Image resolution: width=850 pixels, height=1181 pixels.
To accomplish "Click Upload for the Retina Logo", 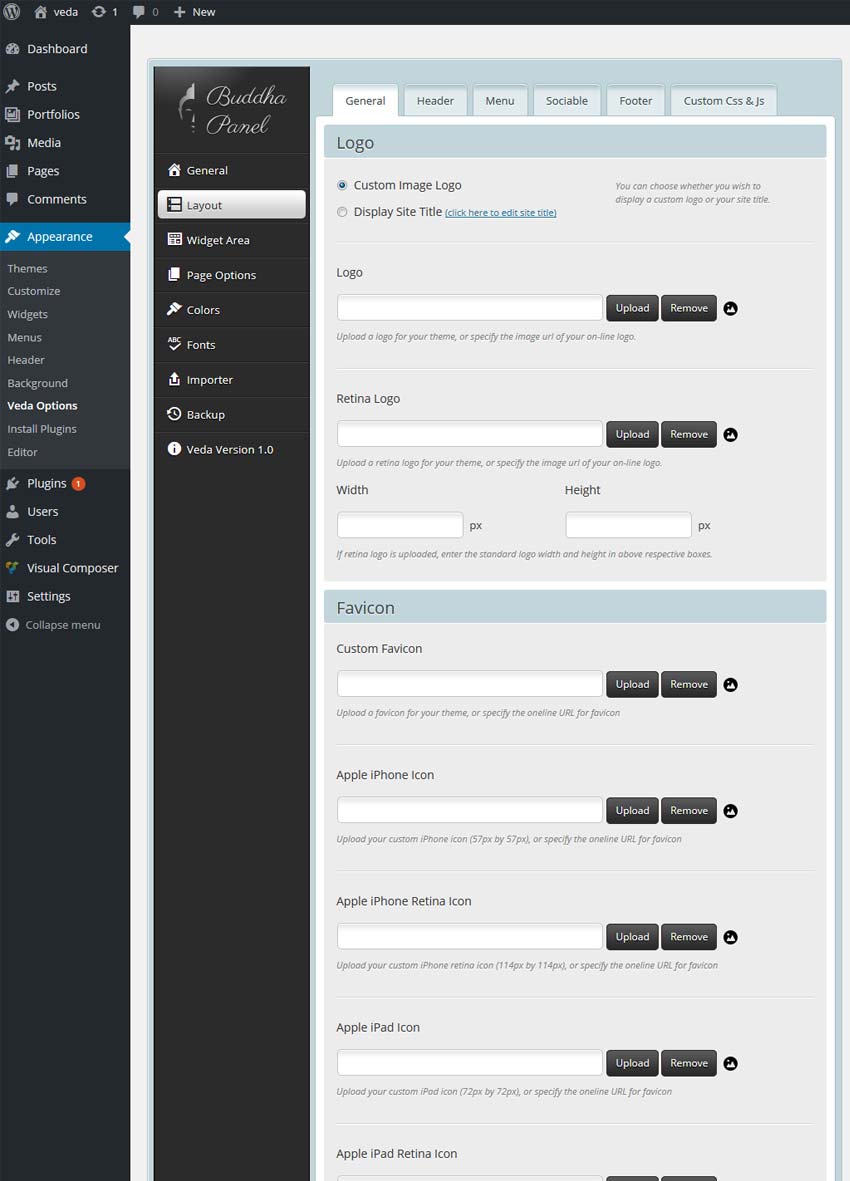I will [x=631, y=434].
